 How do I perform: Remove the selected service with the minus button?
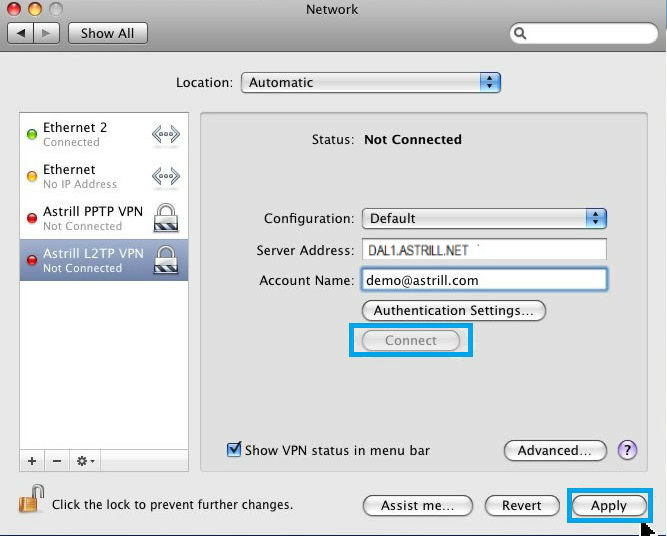(57, 461)
